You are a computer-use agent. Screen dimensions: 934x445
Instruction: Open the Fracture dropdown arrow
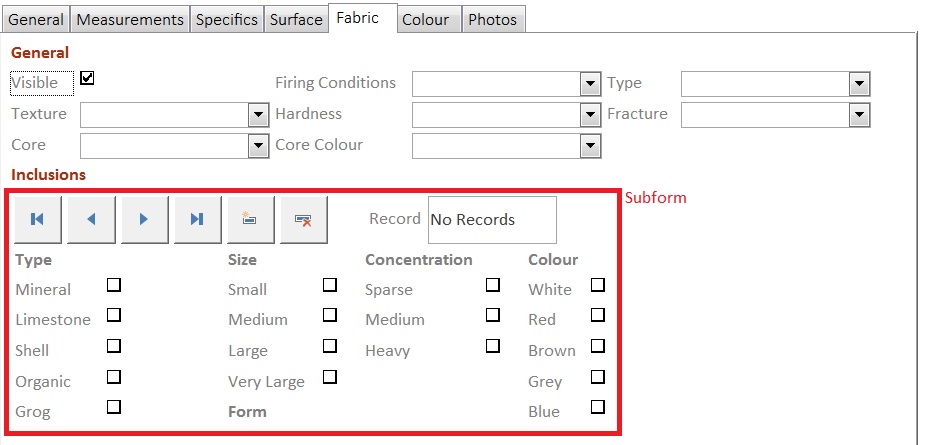point(859,115)
